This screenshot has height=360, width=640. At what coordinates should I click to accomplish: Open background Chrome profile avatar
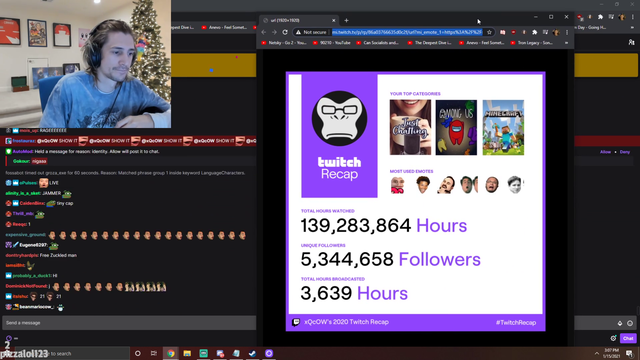click(x=622, y=17)
